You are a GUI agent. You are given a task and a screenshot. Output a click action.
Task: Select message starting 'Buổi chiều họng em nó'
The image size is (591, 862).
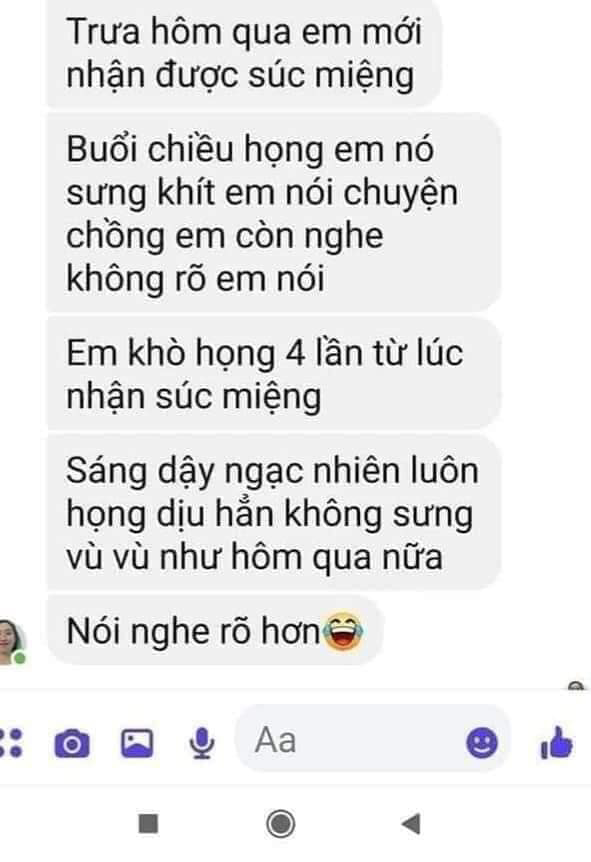tap(273, 213)
